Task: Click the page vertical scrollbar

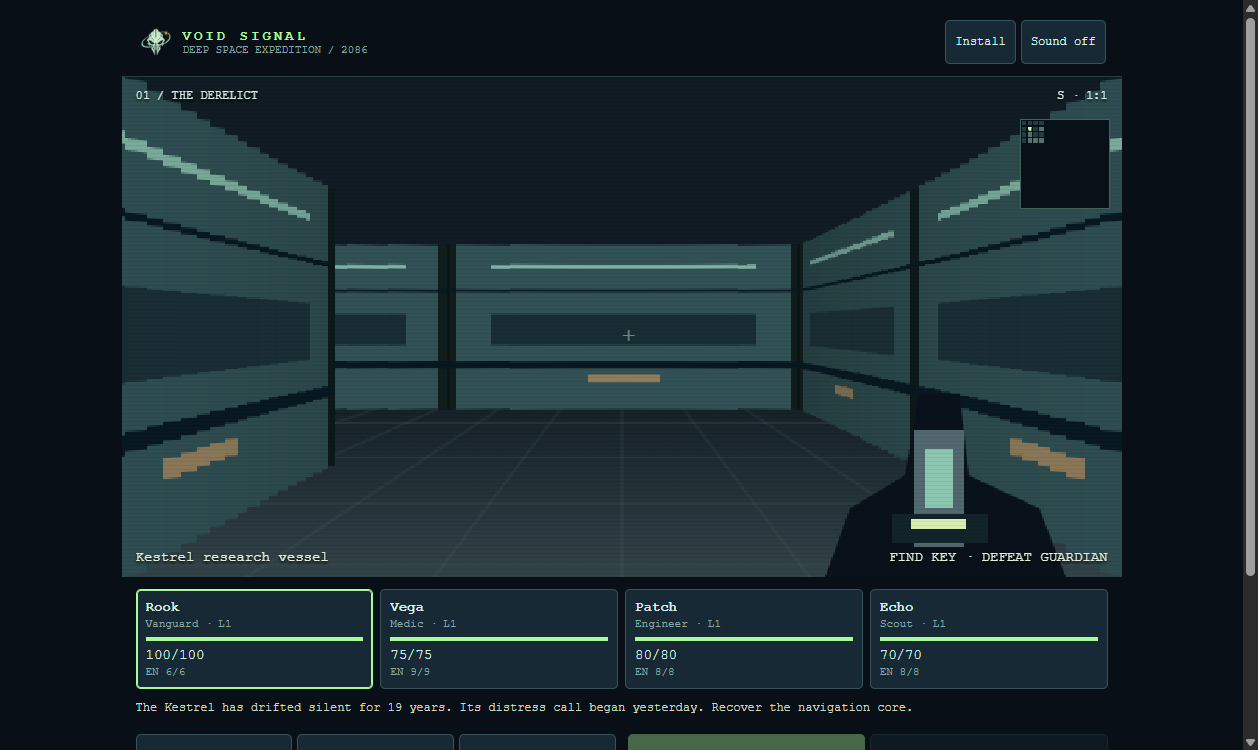Action: (x=1250, y=296)
